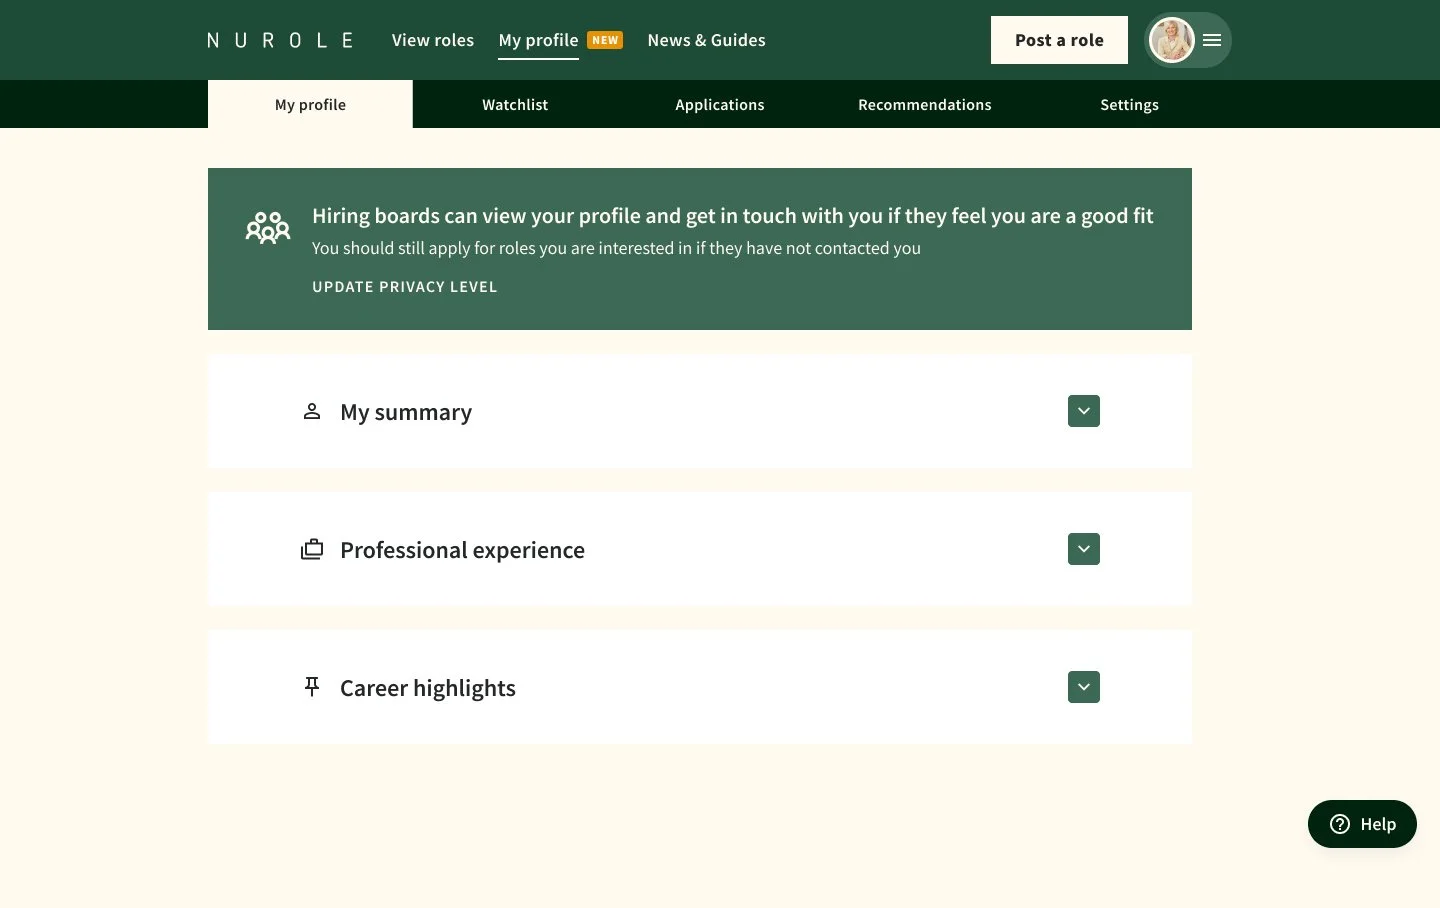The width and height of the screenshot is (1440, 908).
Task: Click the pin icon beside Career highlights
Action: 312,686
